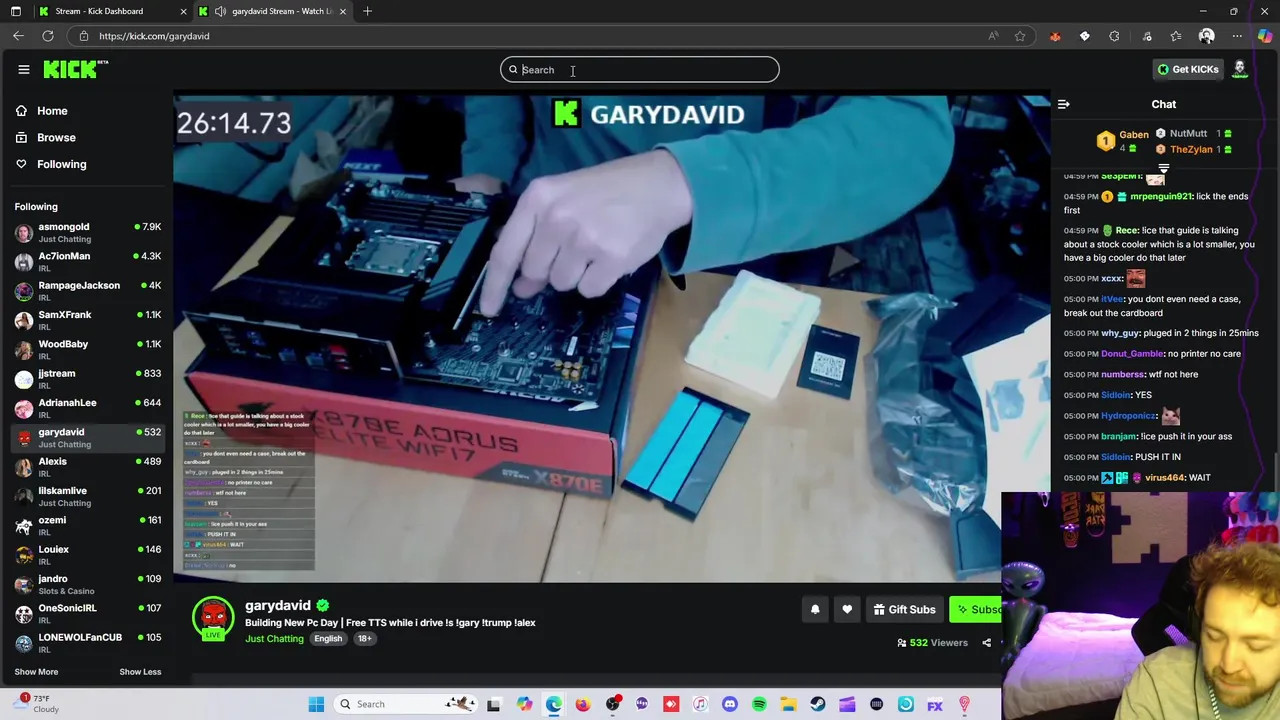Viewport: 1280px width, 720px height.
Task: Open ozemi channel in sidebar
Action: coord(88,525)
